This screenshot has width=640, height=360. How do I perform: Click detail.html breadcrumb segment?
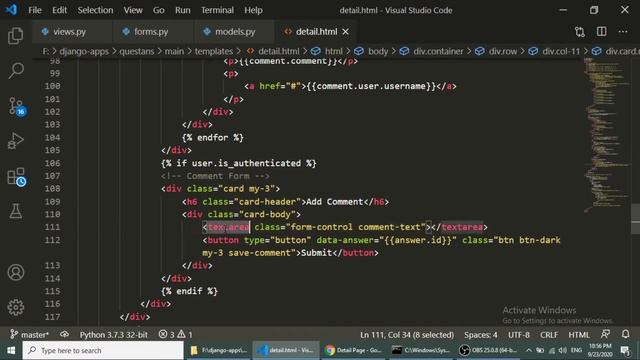(x=279, y=51)
